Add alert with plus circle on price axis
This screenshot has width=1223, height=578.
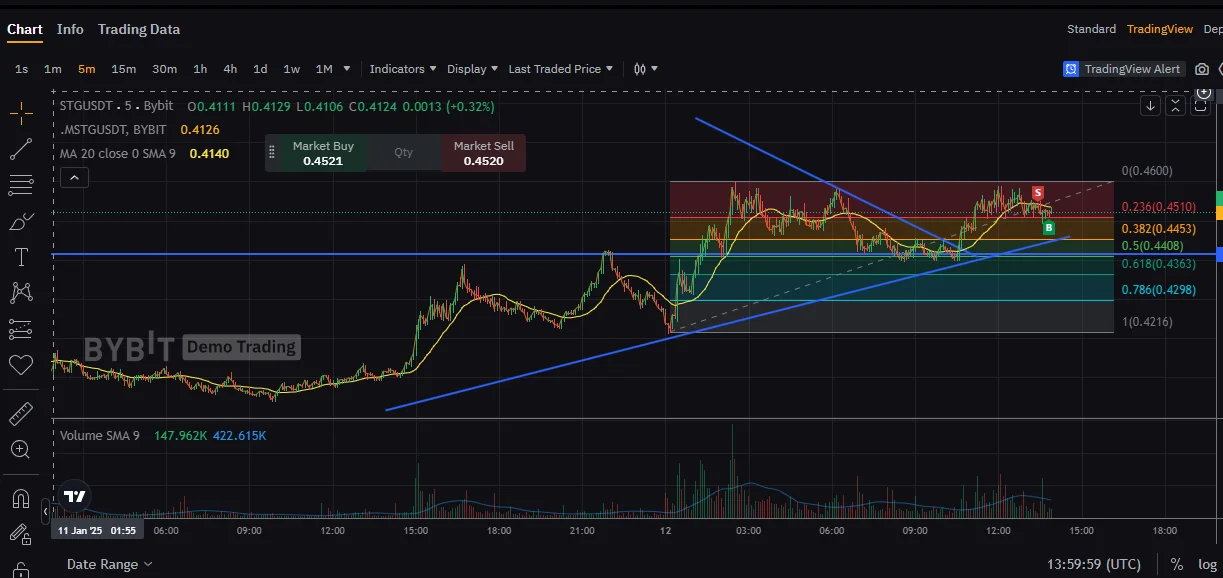1204,93
